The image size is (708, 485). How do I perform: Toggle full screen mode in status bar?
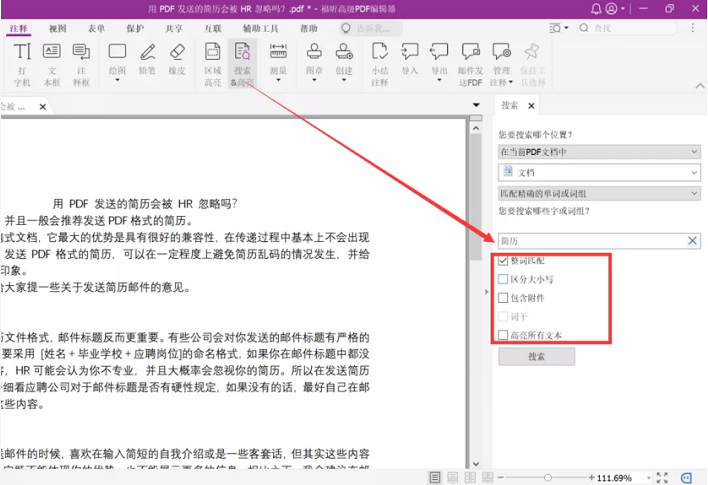(662, 477)
